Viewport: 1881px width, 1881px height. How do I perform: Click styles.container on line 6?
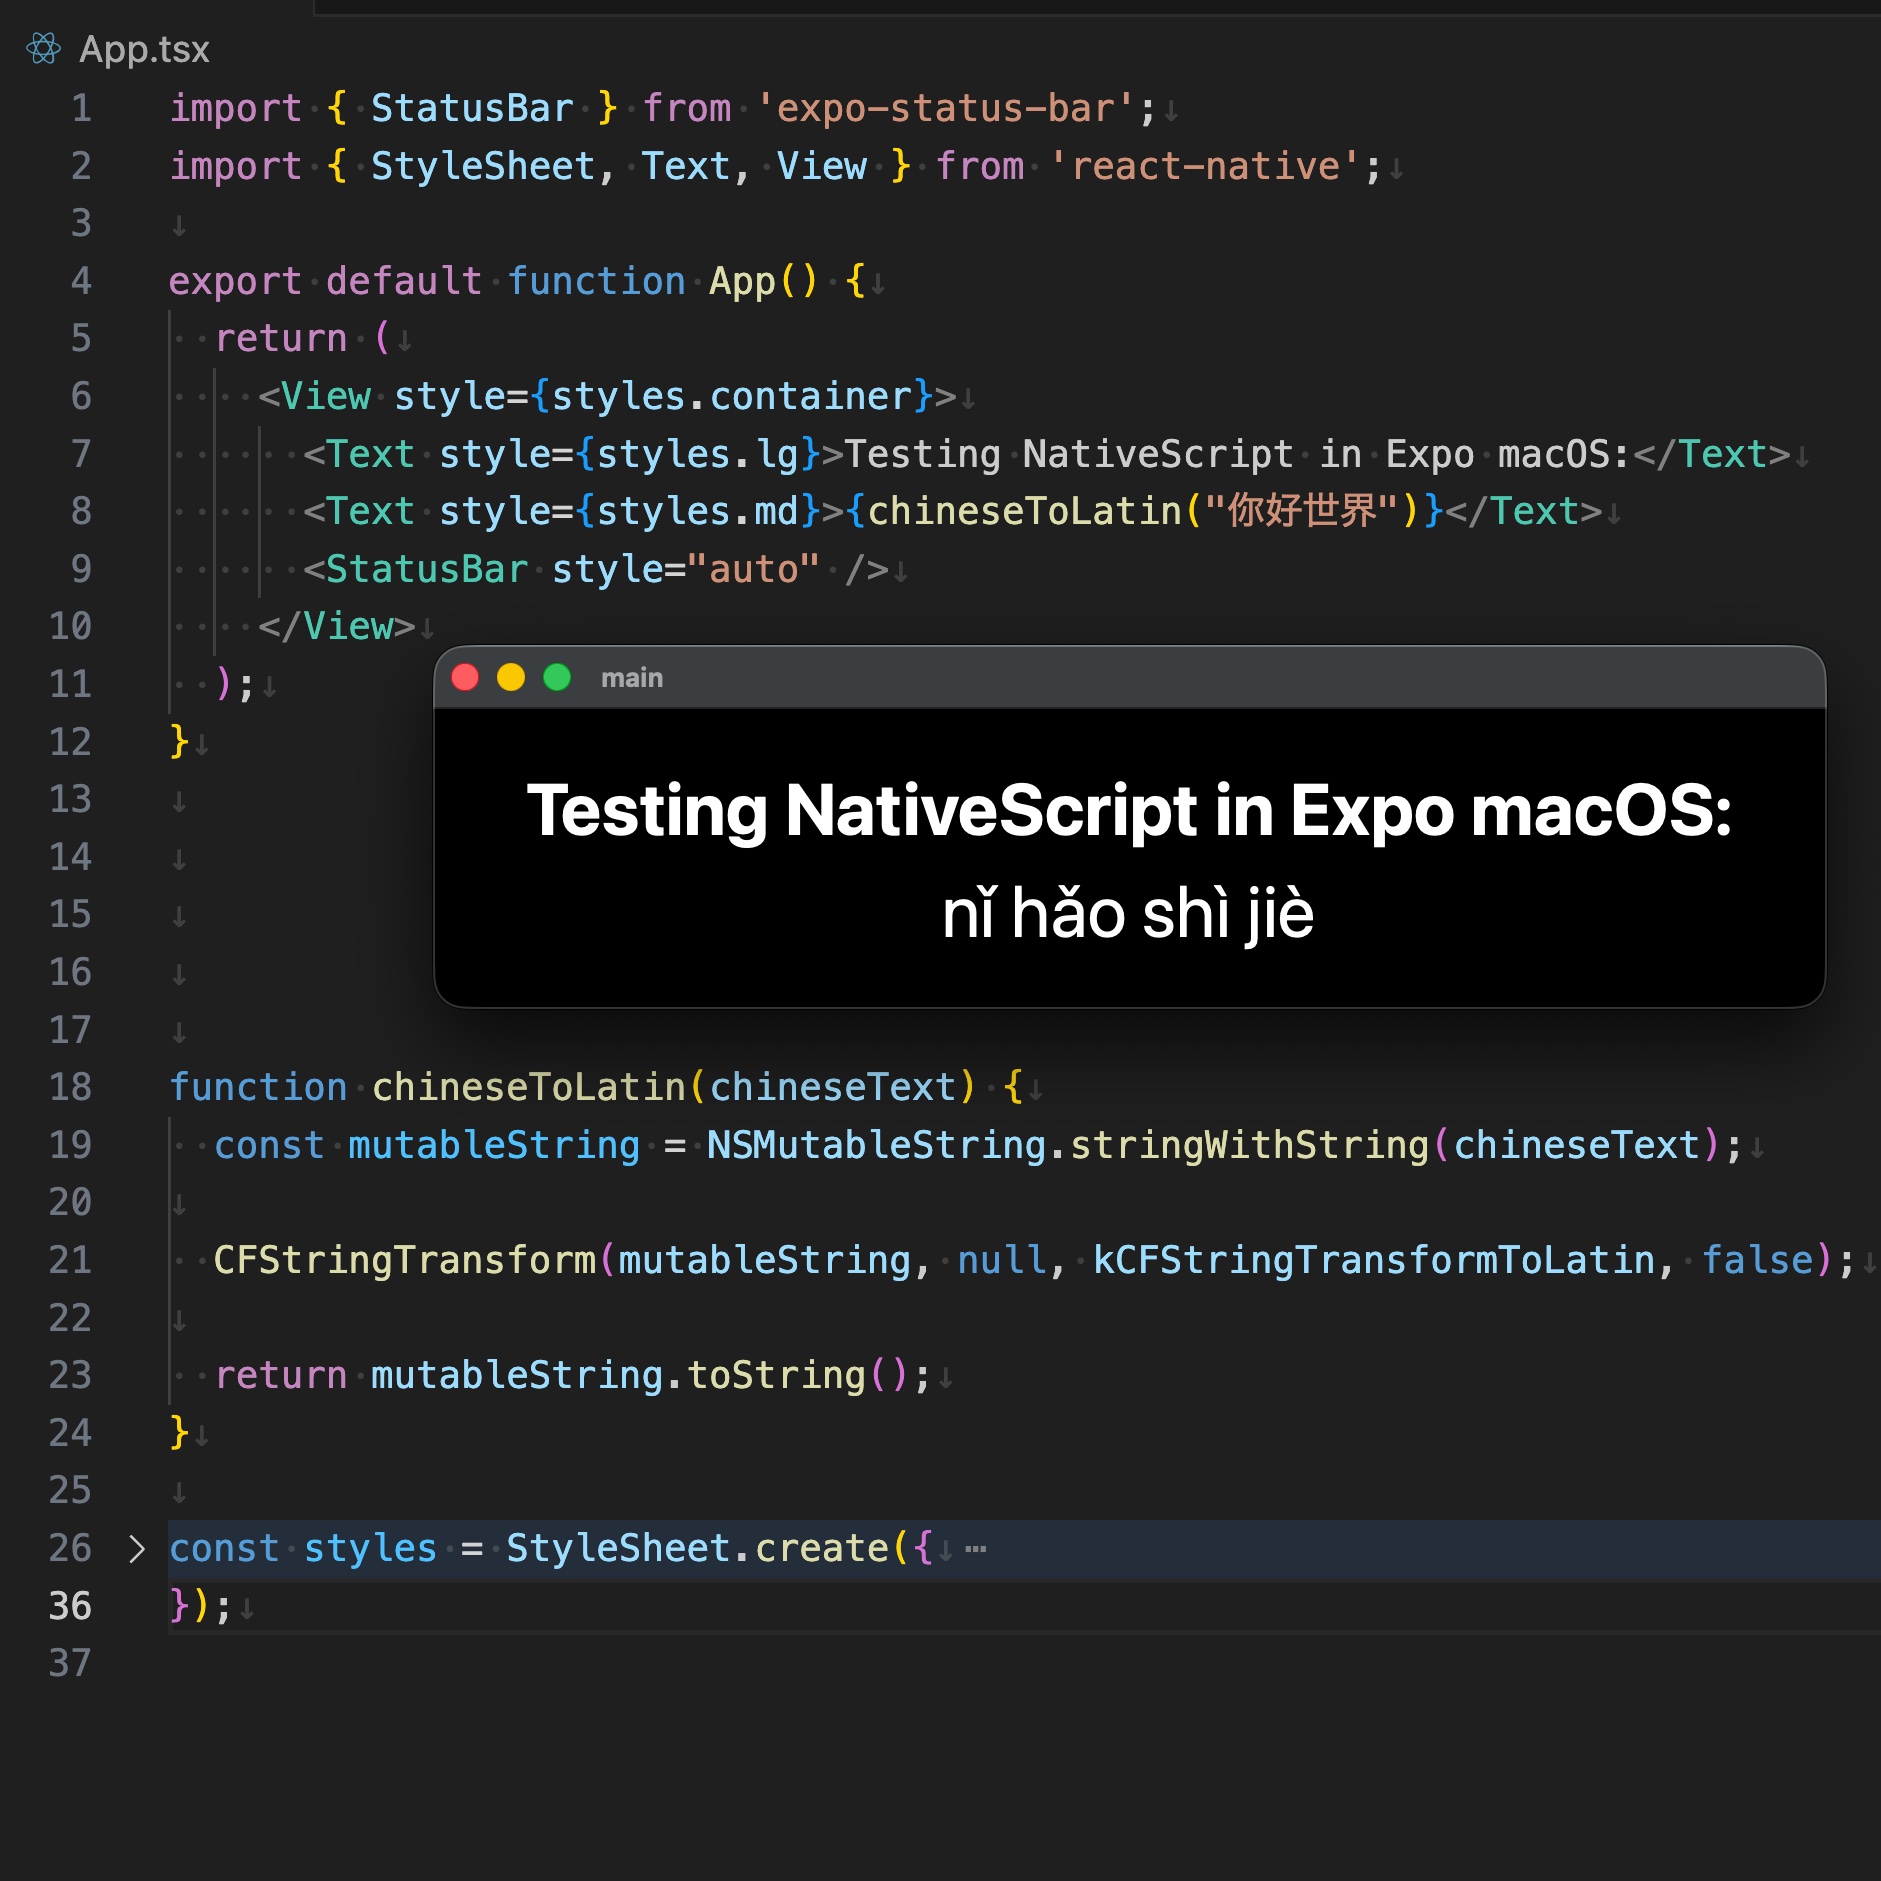(731, 396)
